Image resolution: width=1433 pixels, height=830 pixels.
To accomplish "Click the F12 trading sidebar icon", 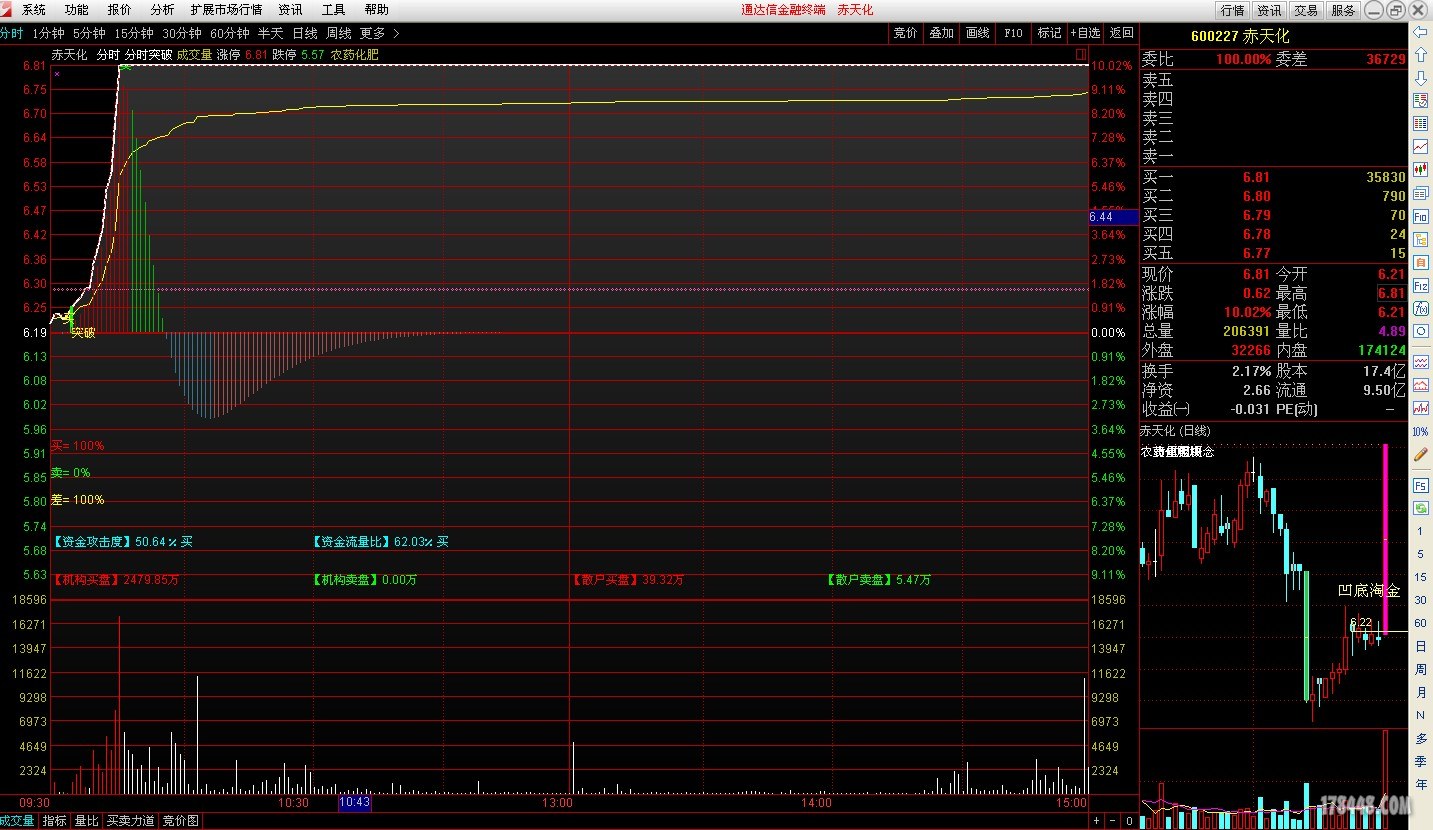I will click(x=1420, y=284).
